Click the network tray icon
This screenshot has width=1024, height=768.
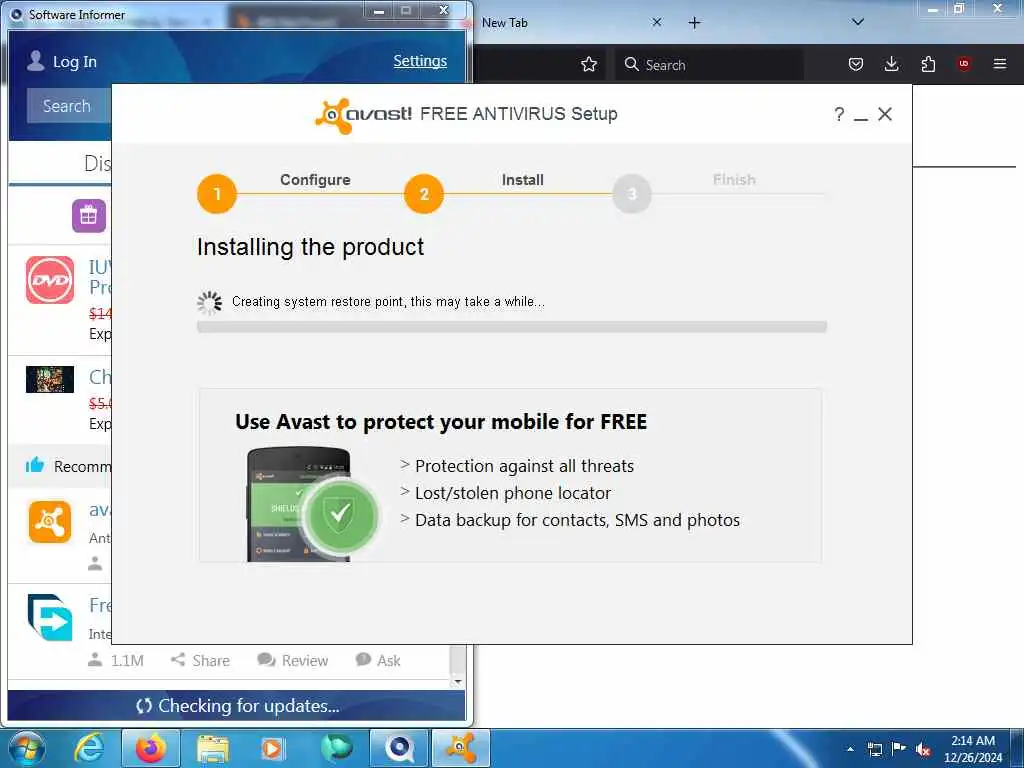874,749
